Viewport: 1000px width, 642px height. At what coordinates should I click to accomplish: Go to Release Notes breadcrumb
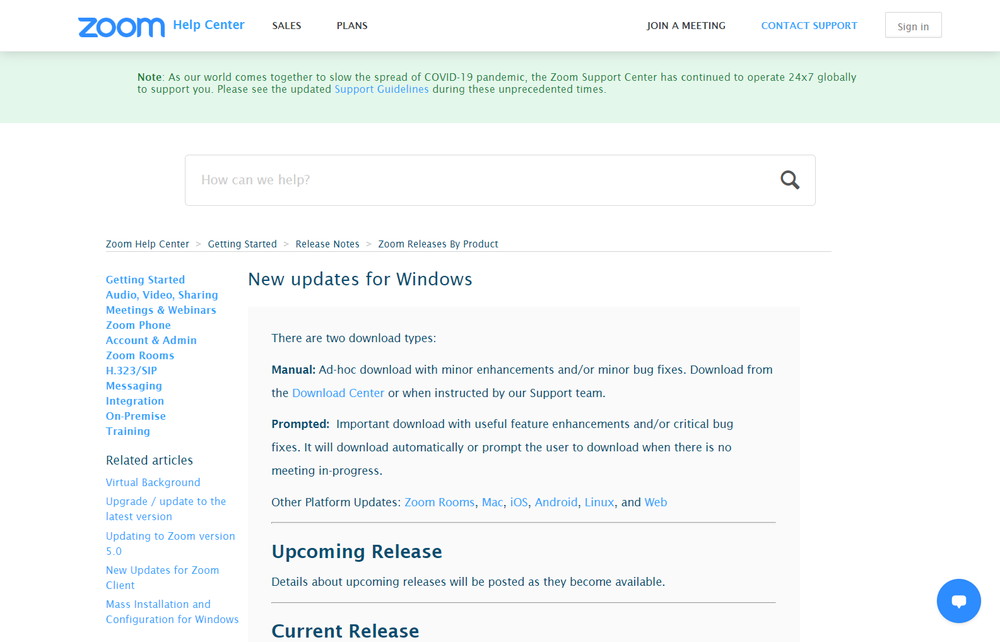coord(327,244)
